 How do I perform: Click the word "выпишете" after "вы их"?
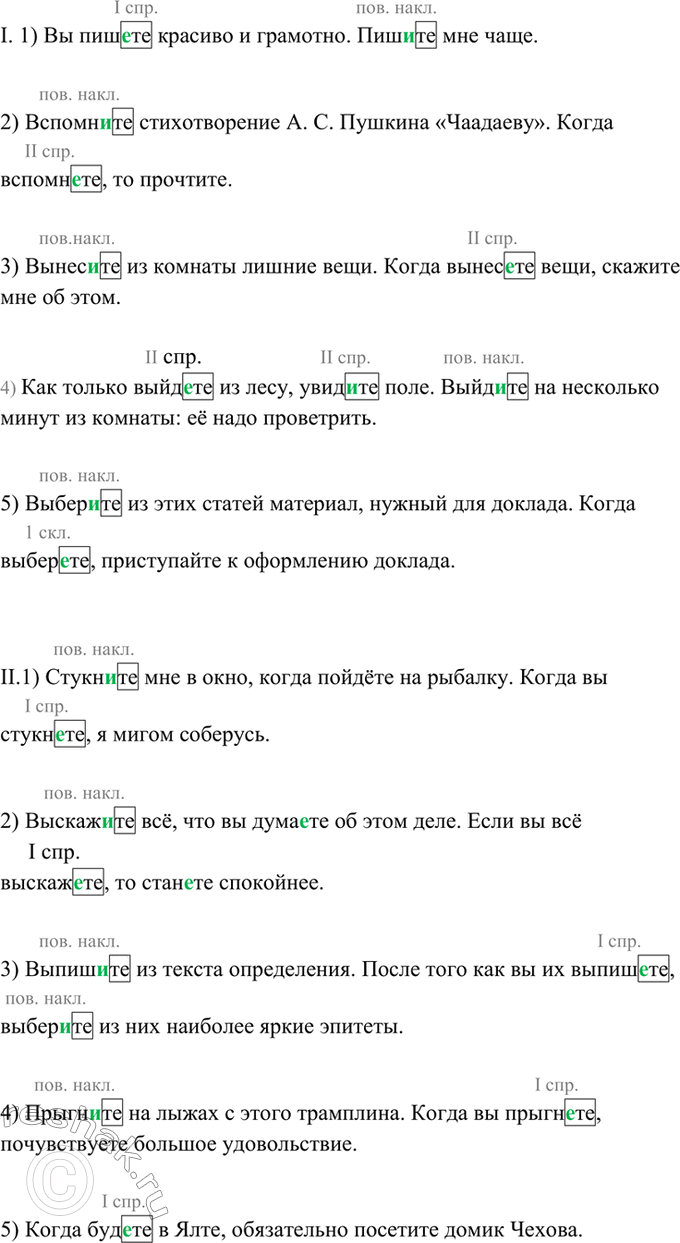click(621, 969)
